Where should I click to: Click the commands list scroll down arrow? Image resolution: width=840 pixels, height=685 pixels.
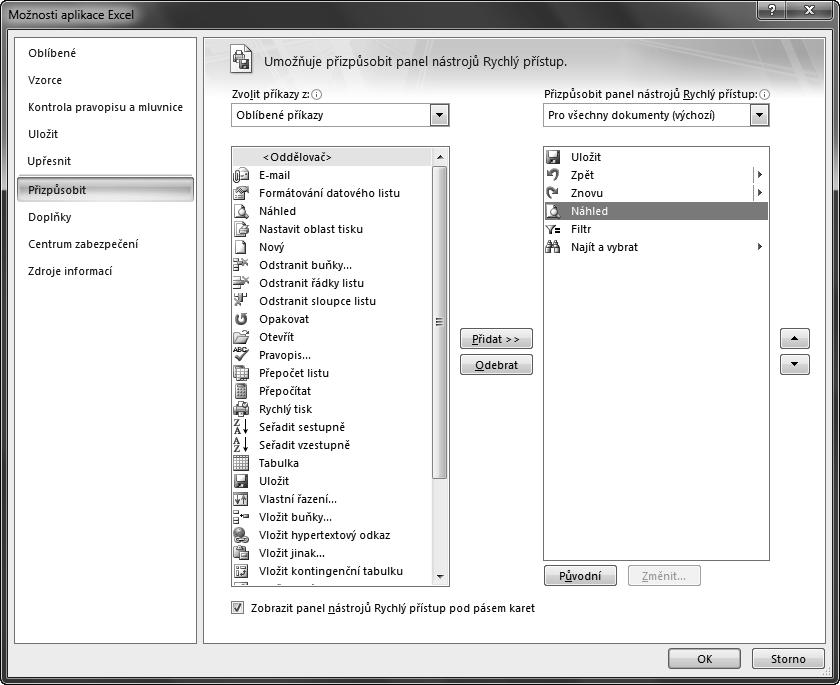coord(440,576)
